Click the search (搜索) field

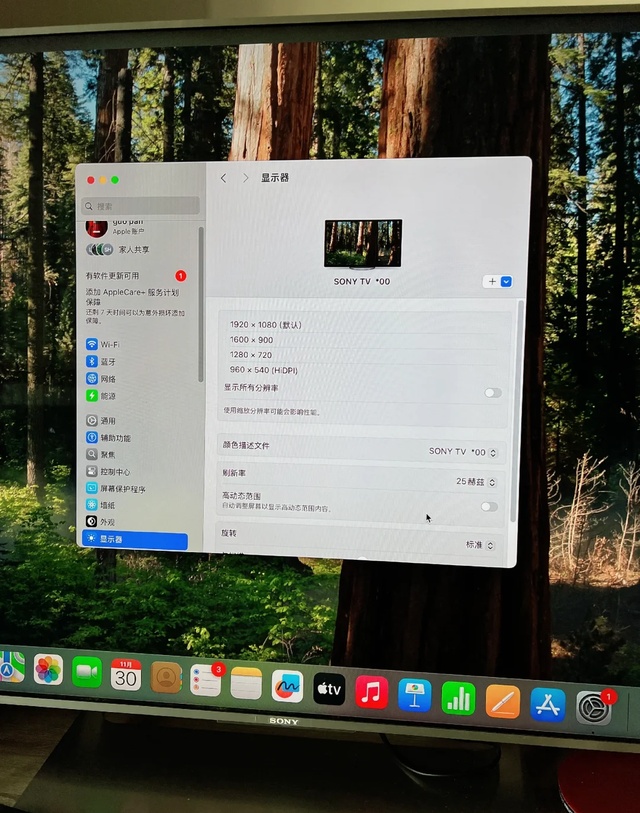click(x=140, y=206)
